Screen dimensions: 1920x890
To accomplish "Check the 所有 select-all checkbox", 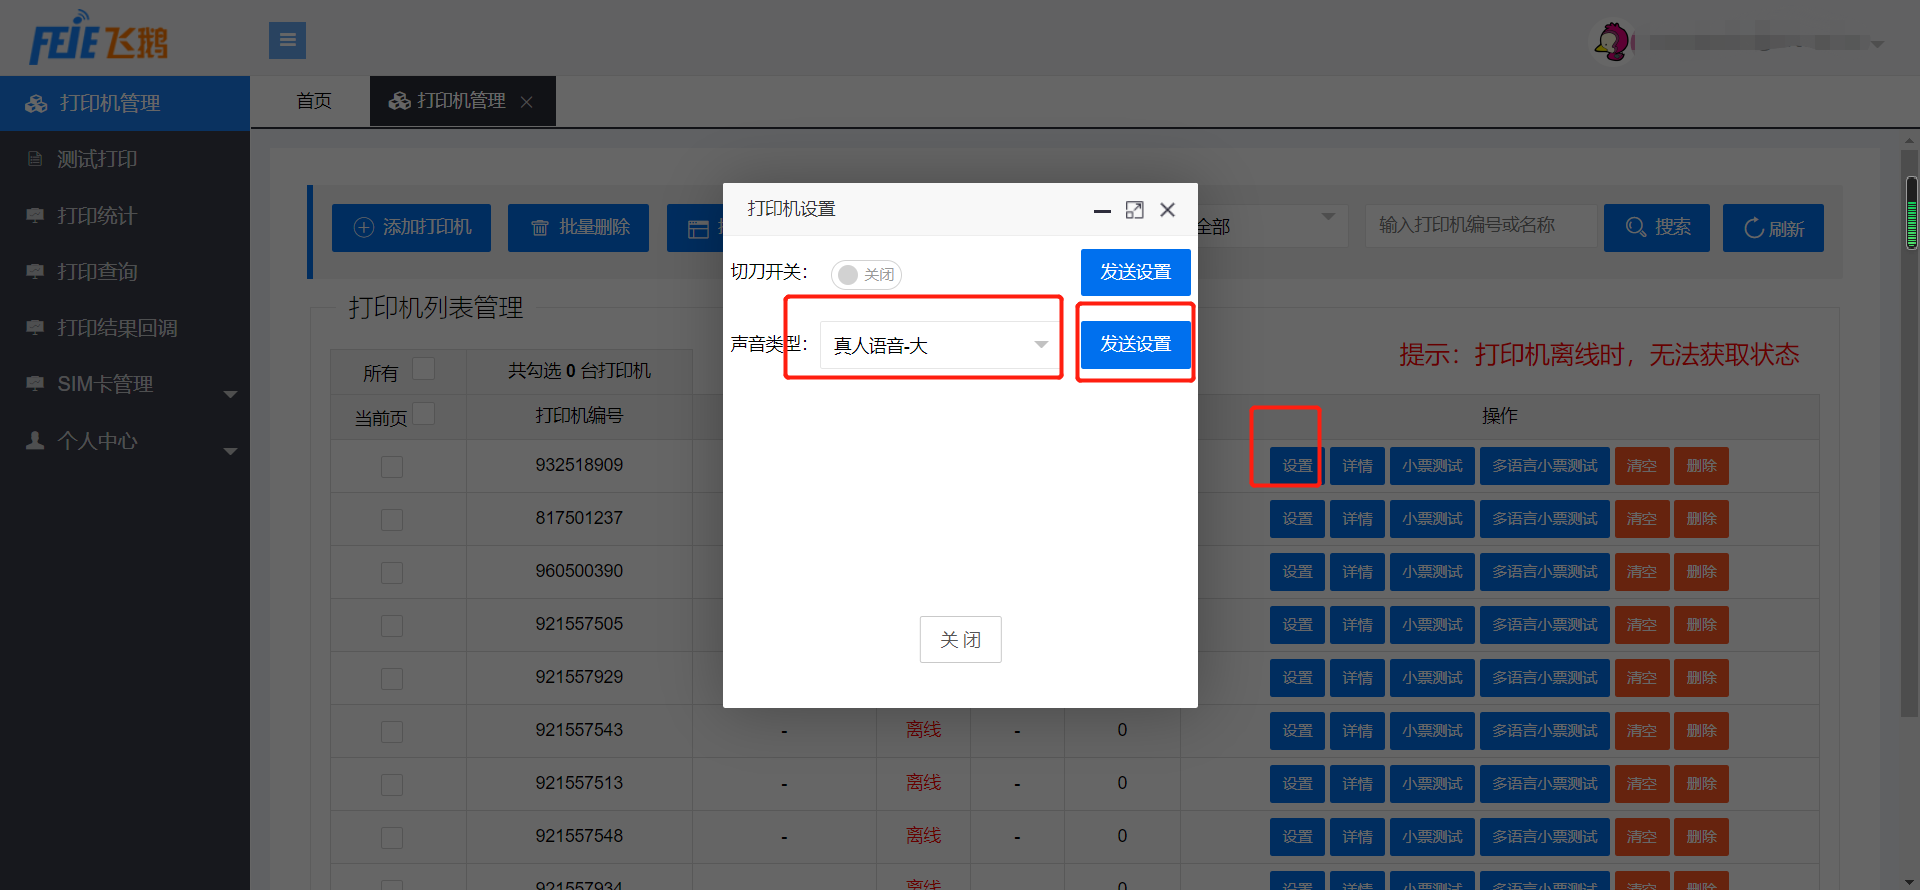I will click(x=424, y=369).
